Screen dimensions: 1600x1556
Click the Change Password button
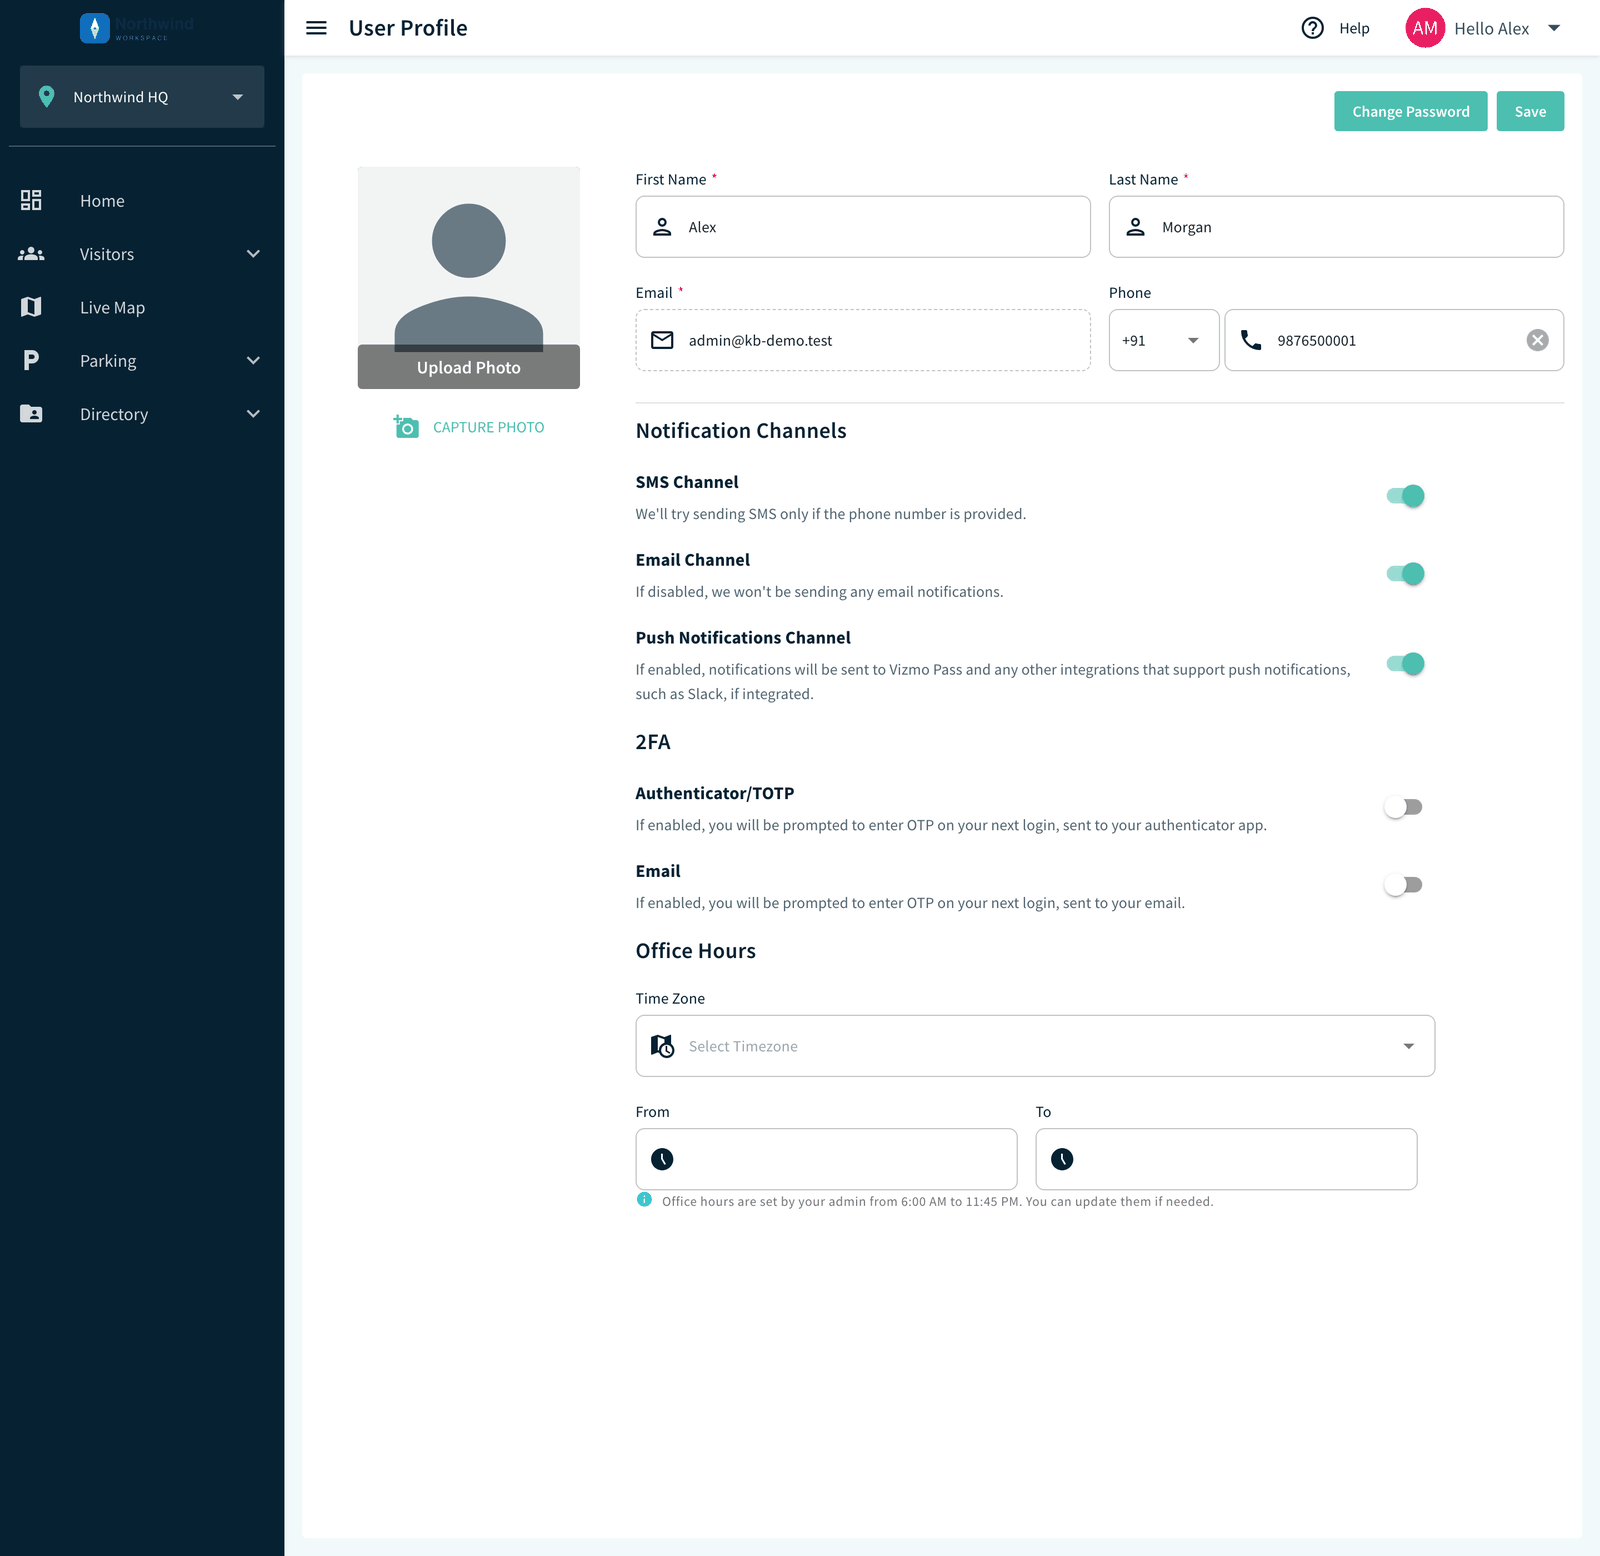pyautogui.click(x=1410, y=111)
